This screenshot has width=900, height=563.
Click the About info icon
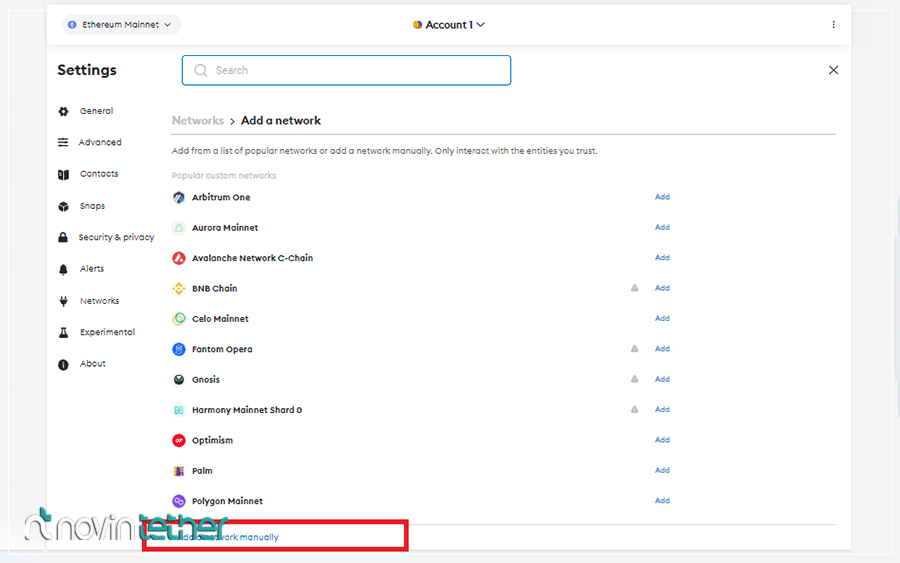(x=63, y=364)
